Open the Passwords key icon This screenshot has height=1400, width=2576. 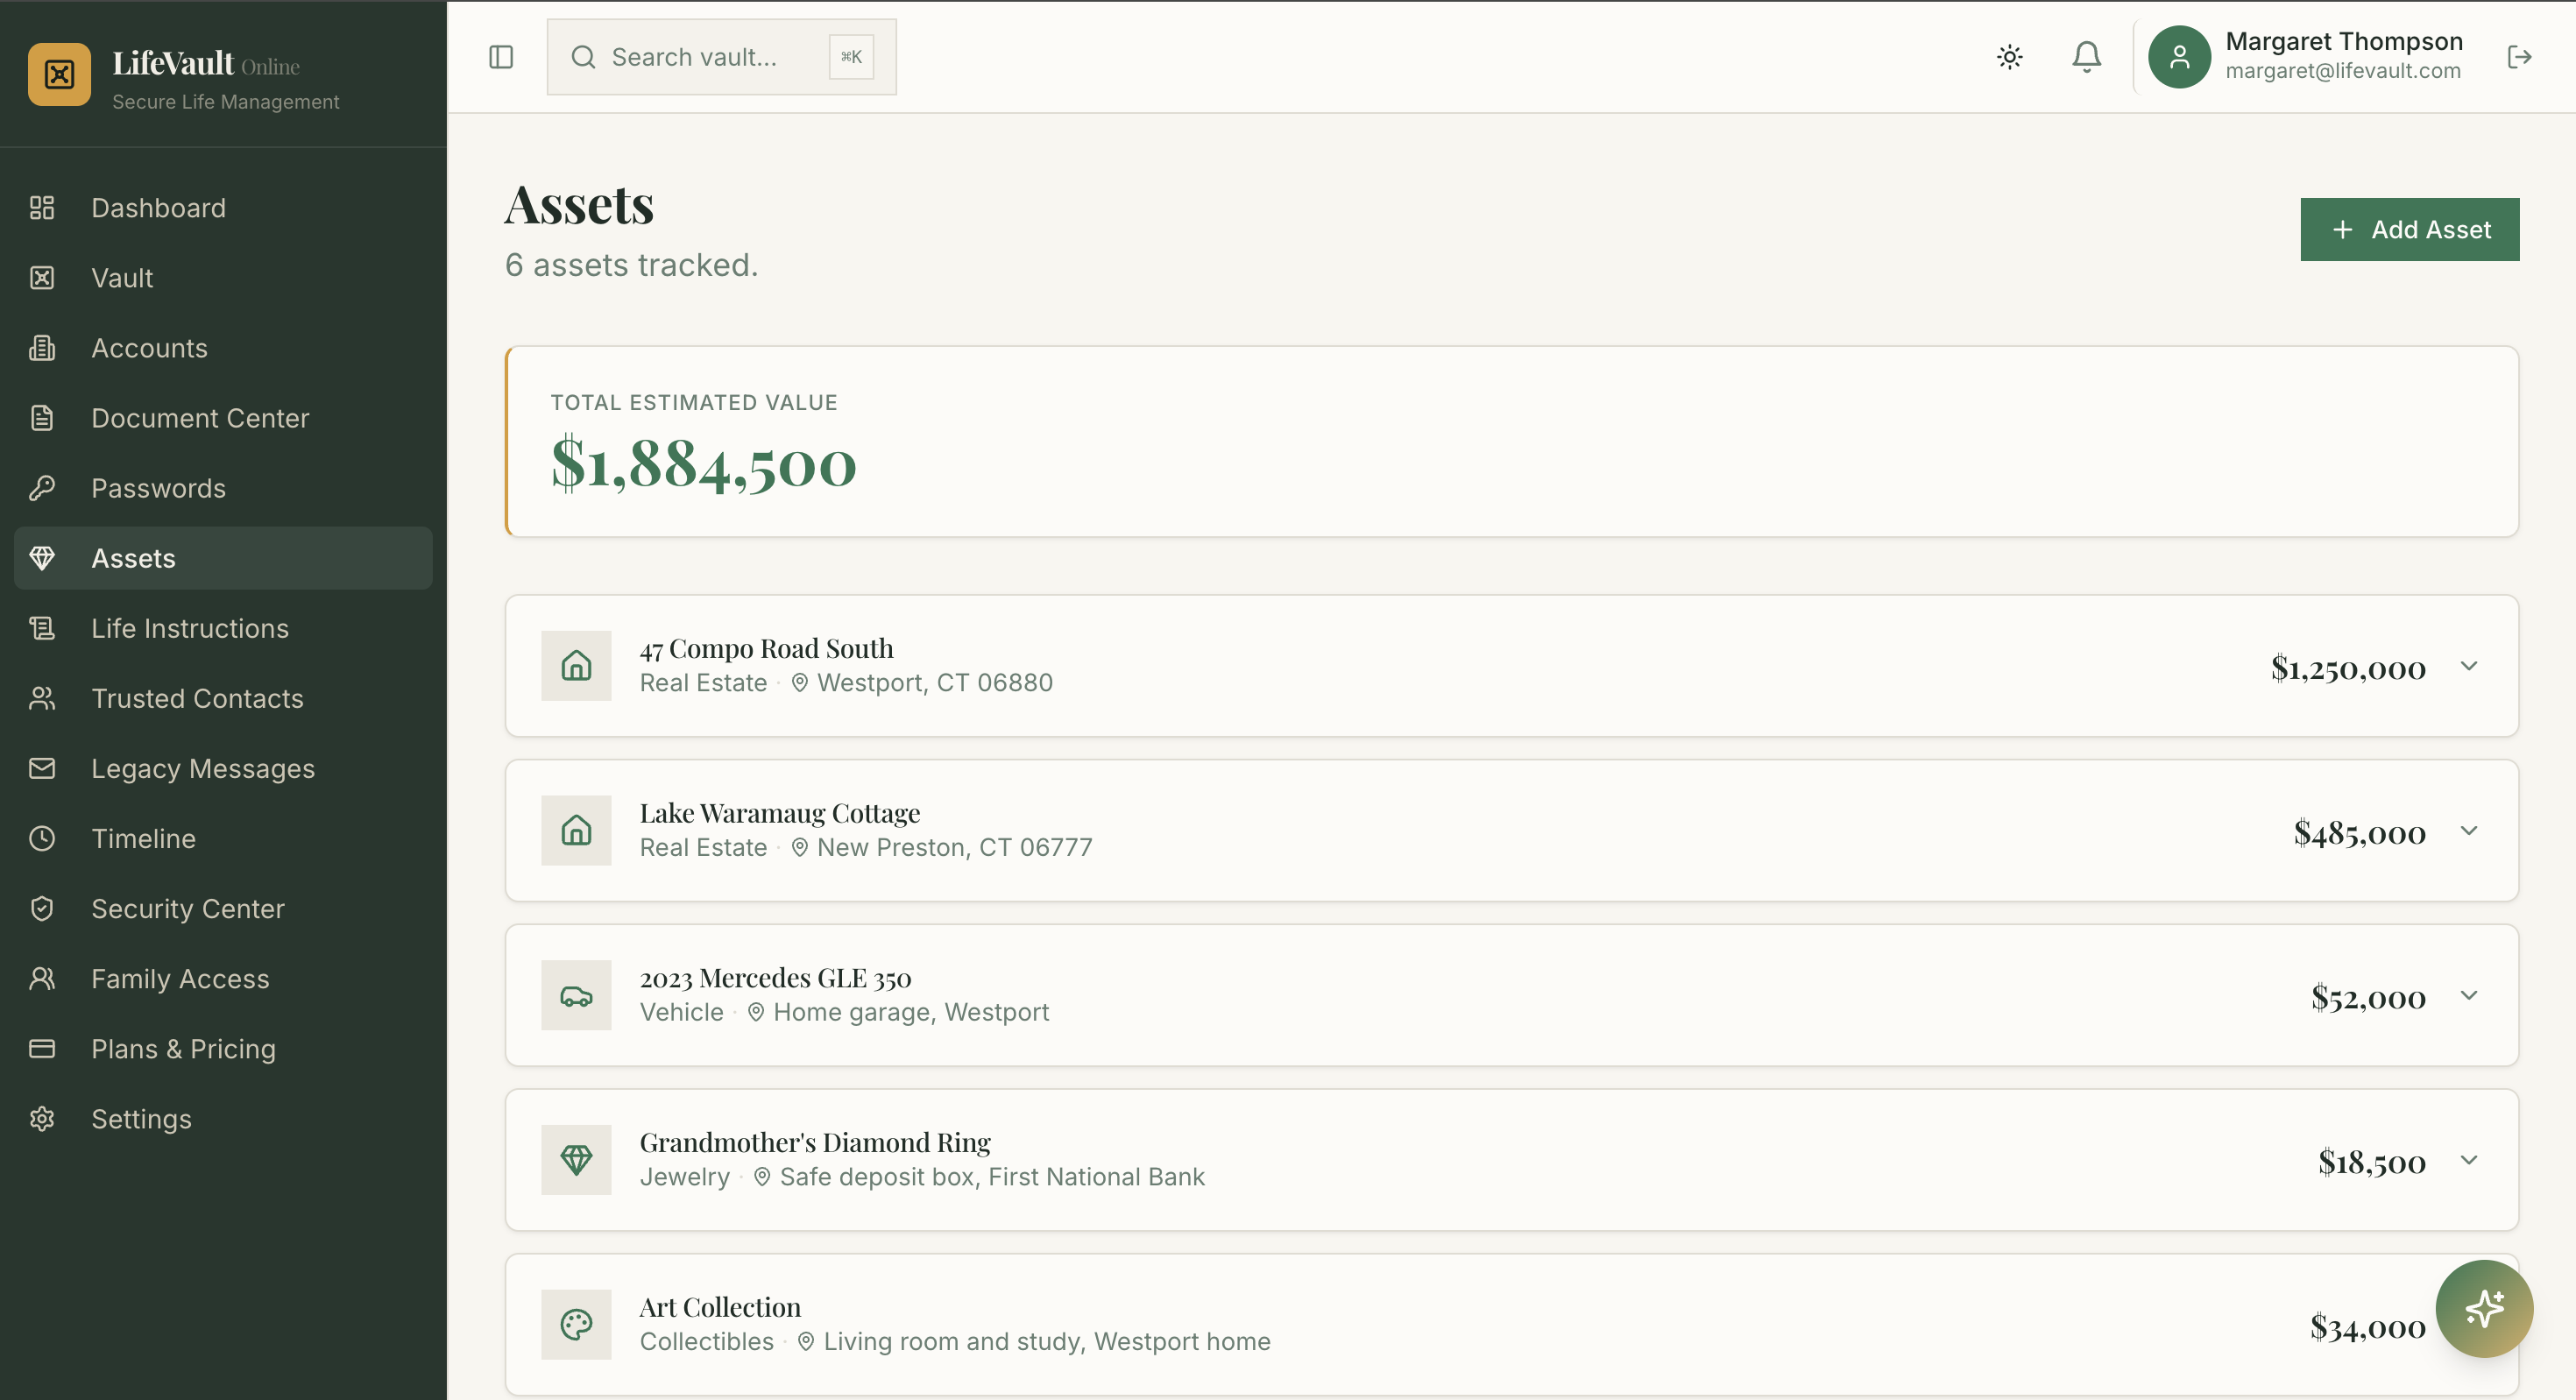tap(41, 488)
